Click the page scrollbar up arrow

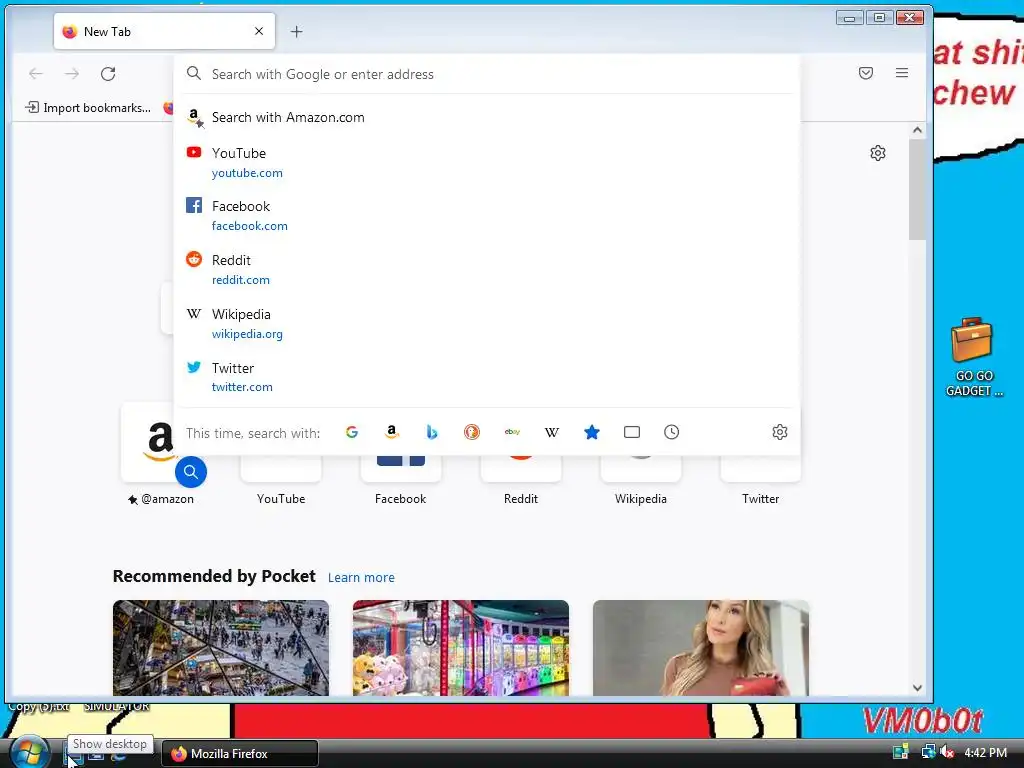click(x=917, y=130)
